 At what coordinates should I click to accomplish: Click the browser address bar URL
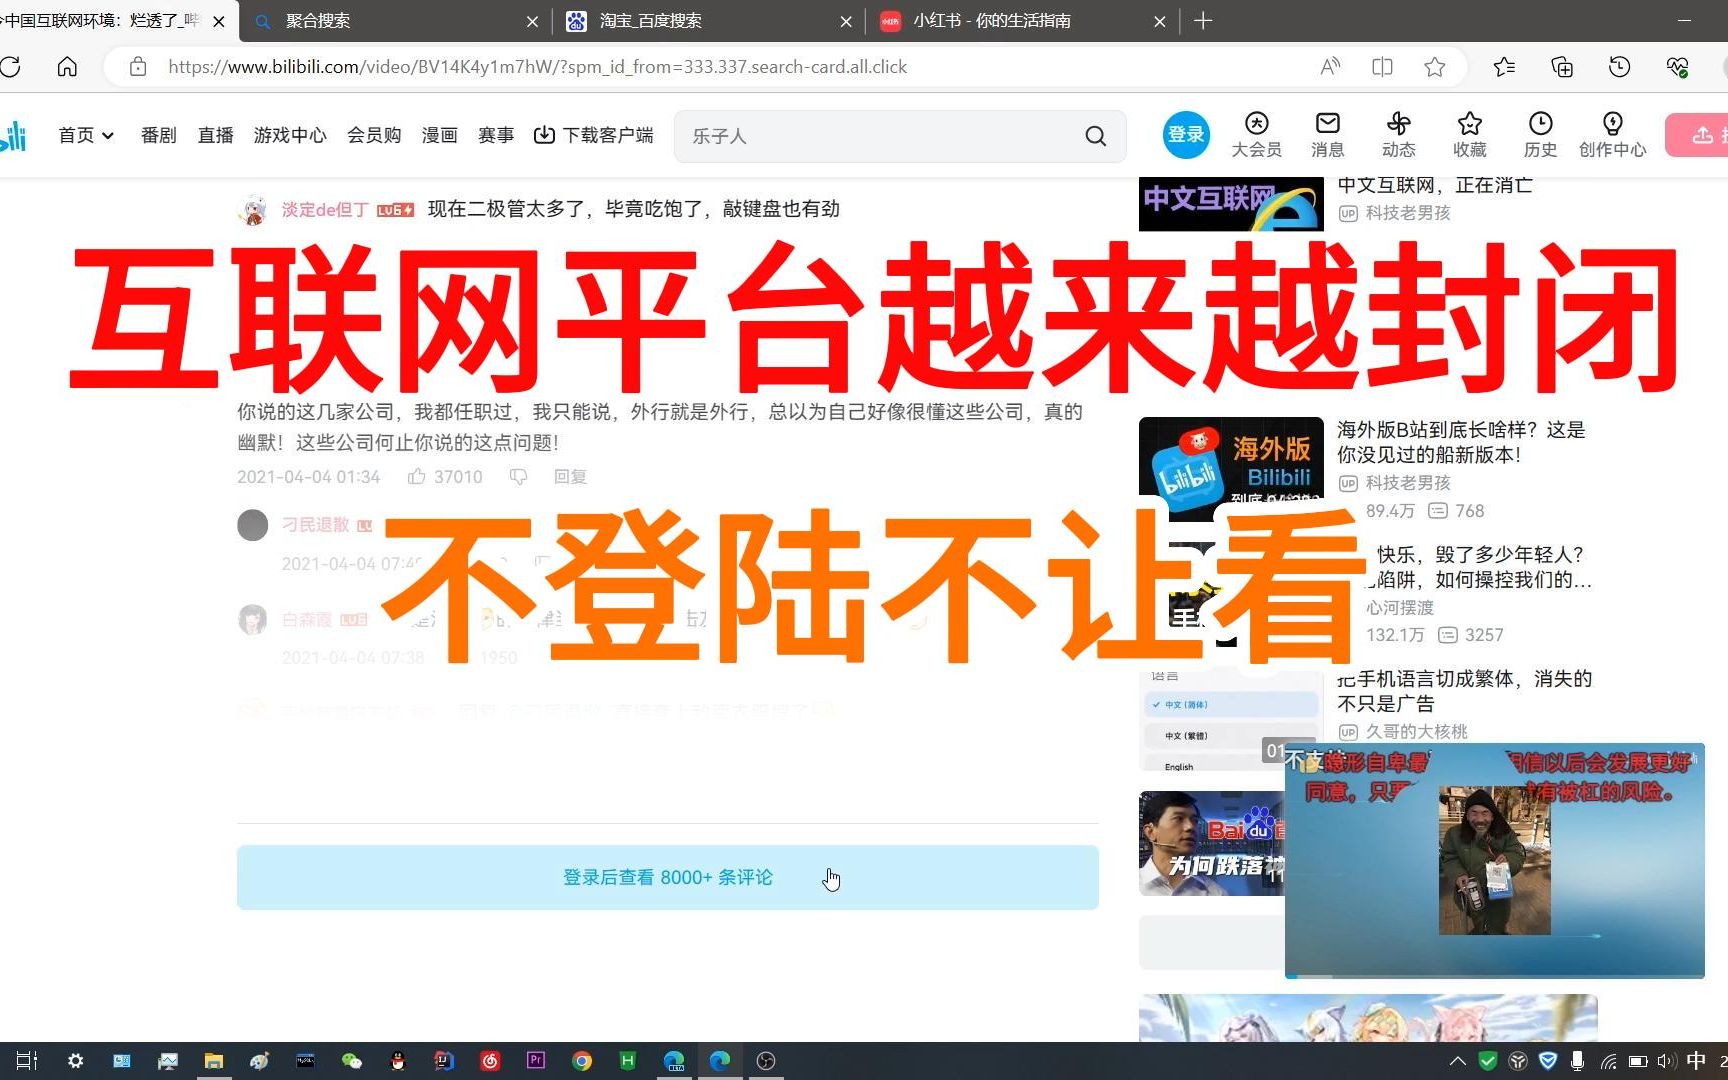(x=537, y=67)
